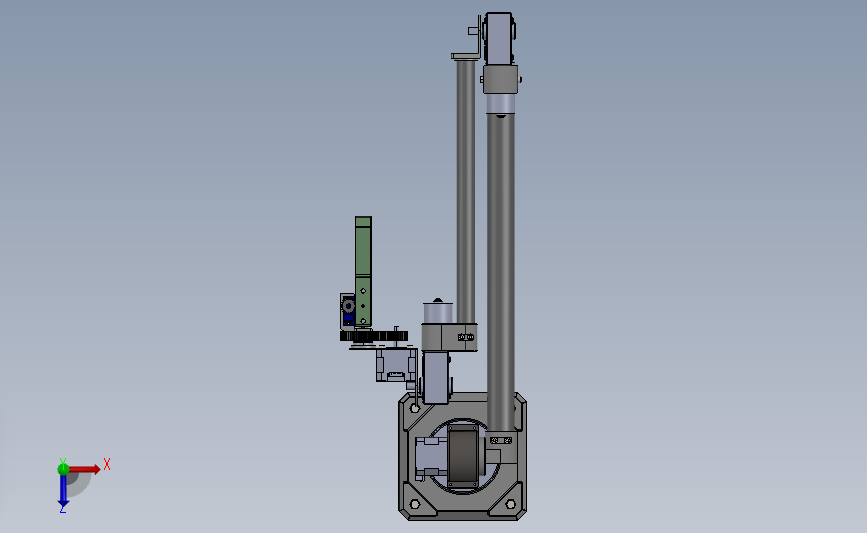Click the green Y axis dot of the triad
This screenshot has height=533, width=867.
tap(63, 469)
